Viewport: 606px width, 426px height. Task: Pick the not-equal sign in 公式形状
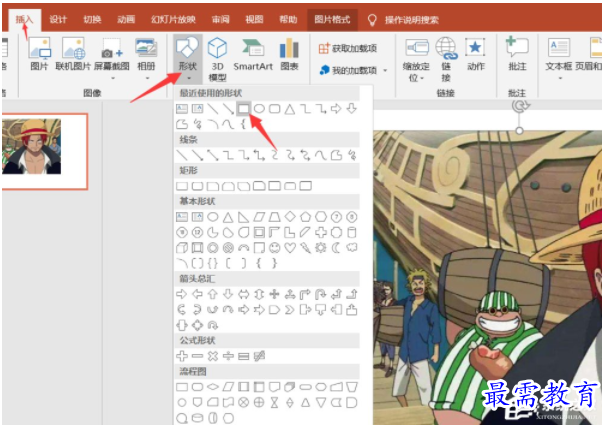pos(259,356)
